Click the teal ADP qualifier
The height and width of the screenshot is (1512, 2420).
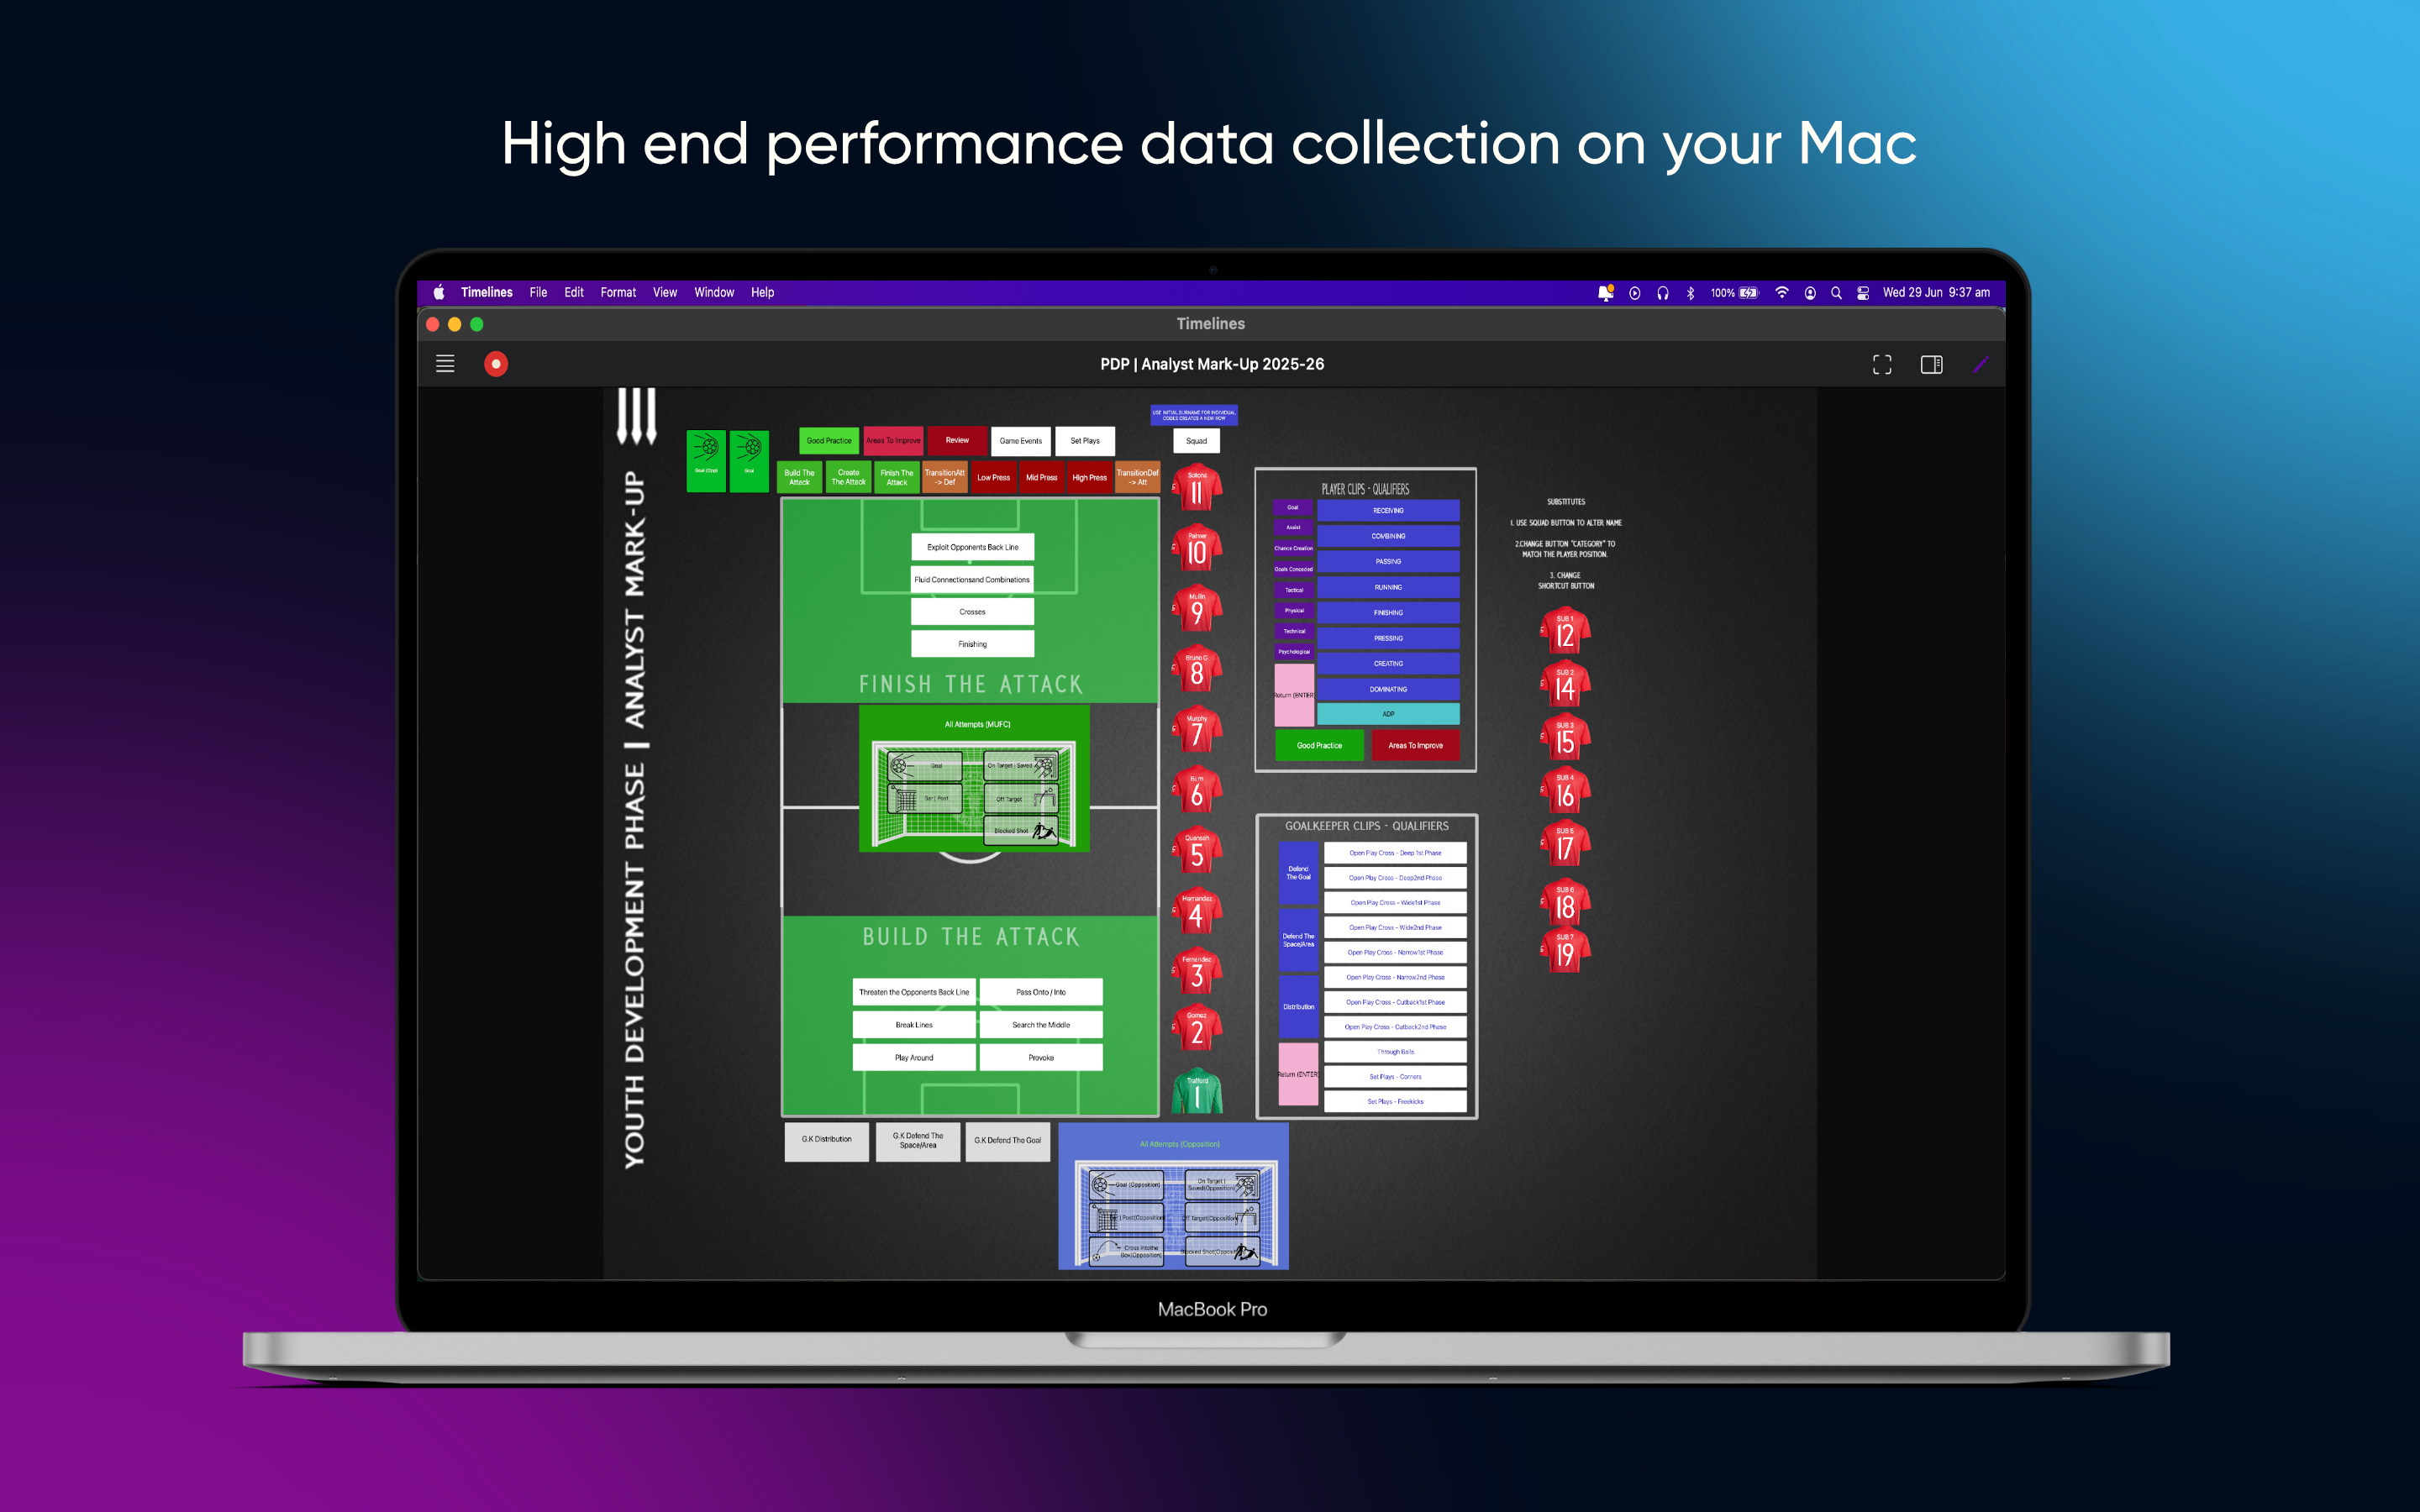(1388, 714)
